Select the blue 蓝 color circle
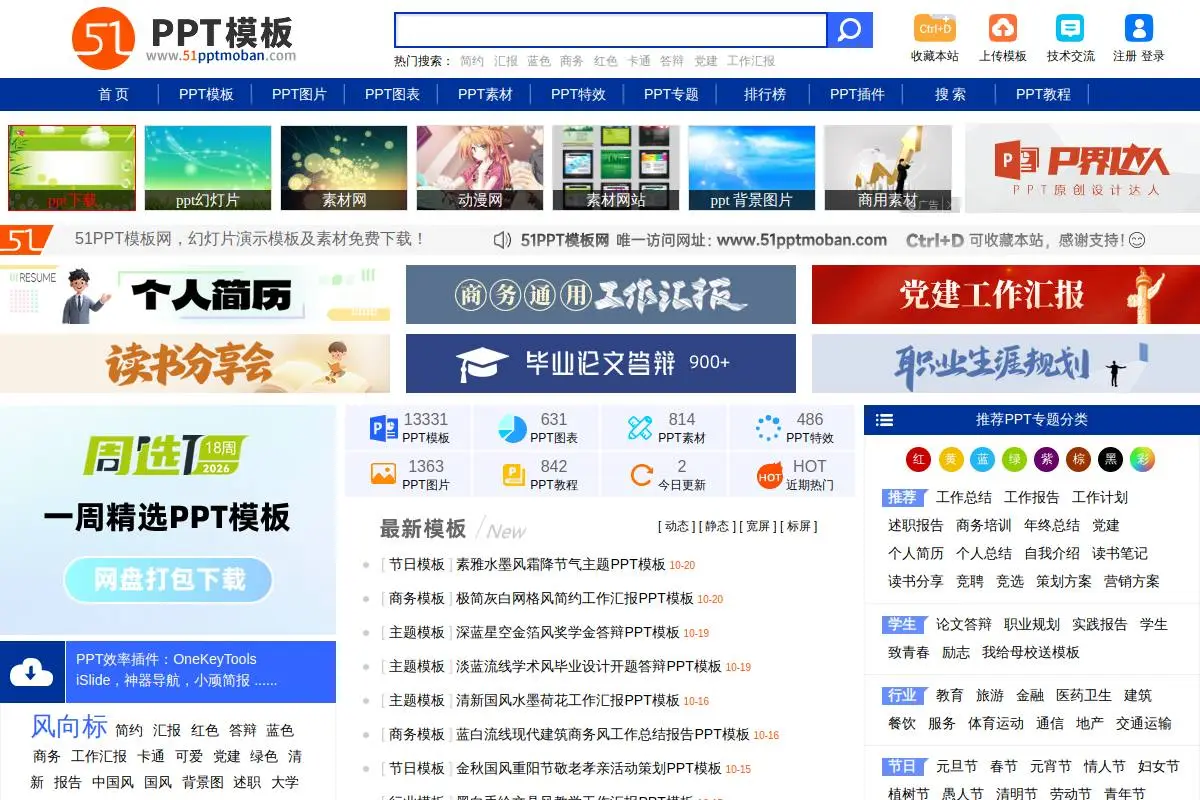The height and width of the screenshot is (800, 1200). [x=982, y=460]
